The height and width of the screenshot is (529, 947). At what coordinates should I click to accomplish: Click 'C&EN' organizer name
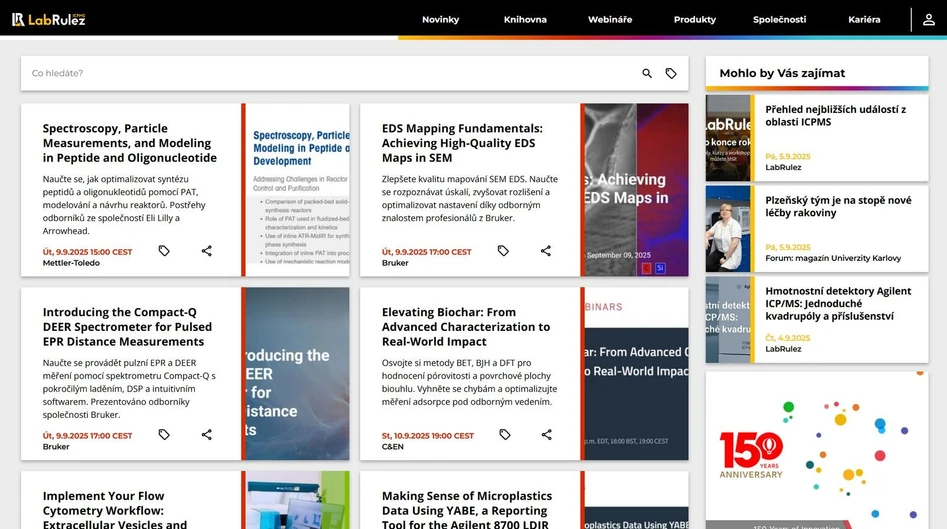[393, 446]
